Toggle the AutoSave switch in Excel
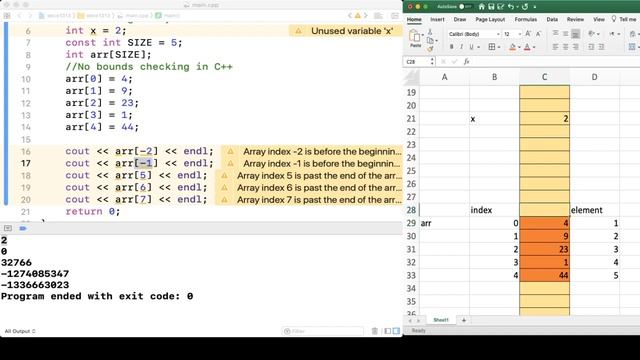Image resolution: width=640 pixels, height=360 pixels. (465, 7)
